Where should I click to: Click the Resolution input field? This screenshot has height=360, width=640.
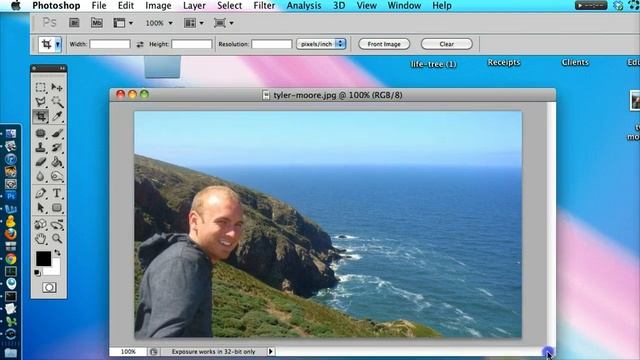click(271, 44)
